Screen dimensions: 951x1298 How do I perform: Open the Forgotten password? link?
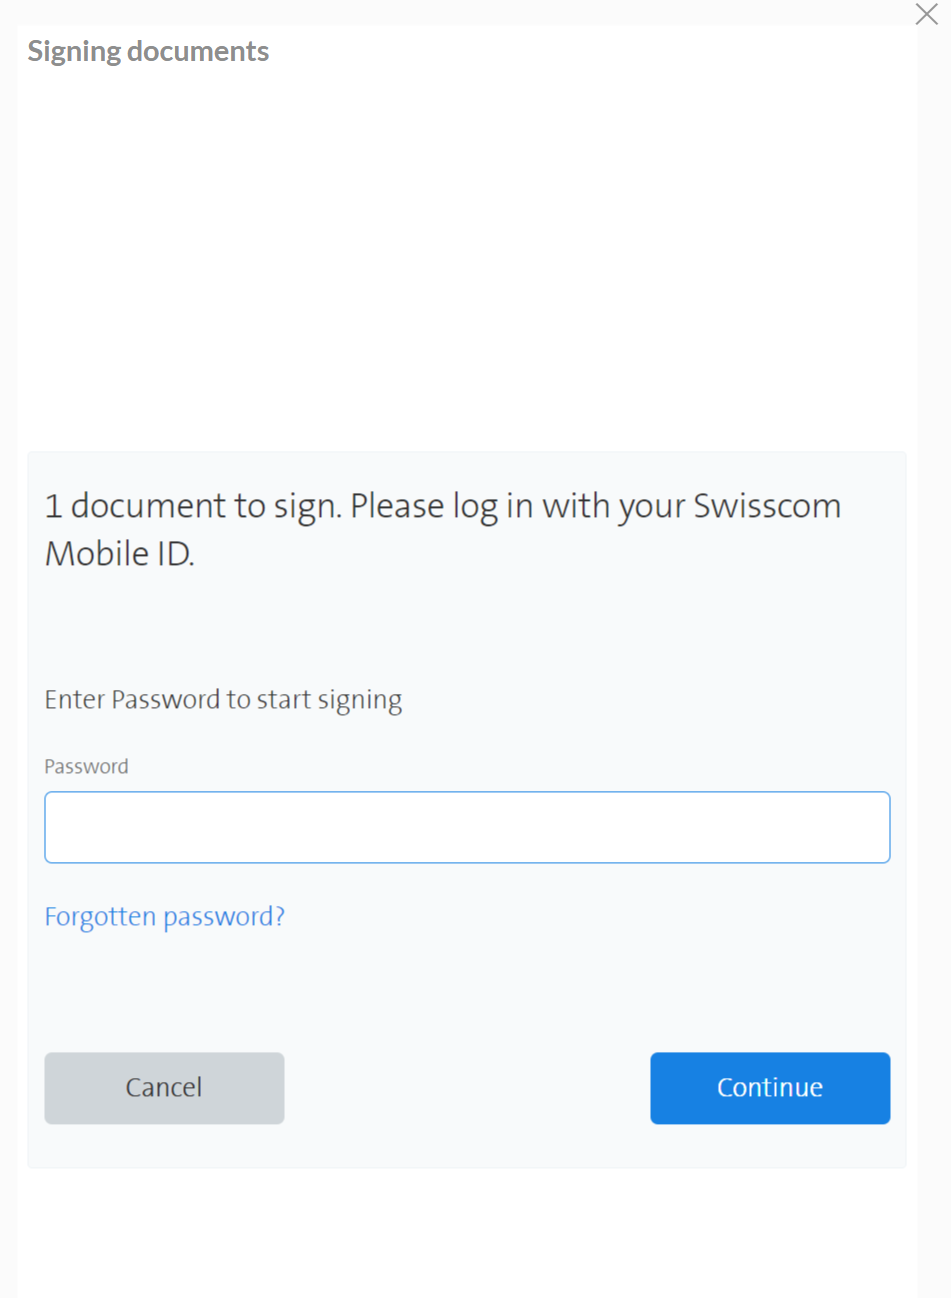point(165,917)
